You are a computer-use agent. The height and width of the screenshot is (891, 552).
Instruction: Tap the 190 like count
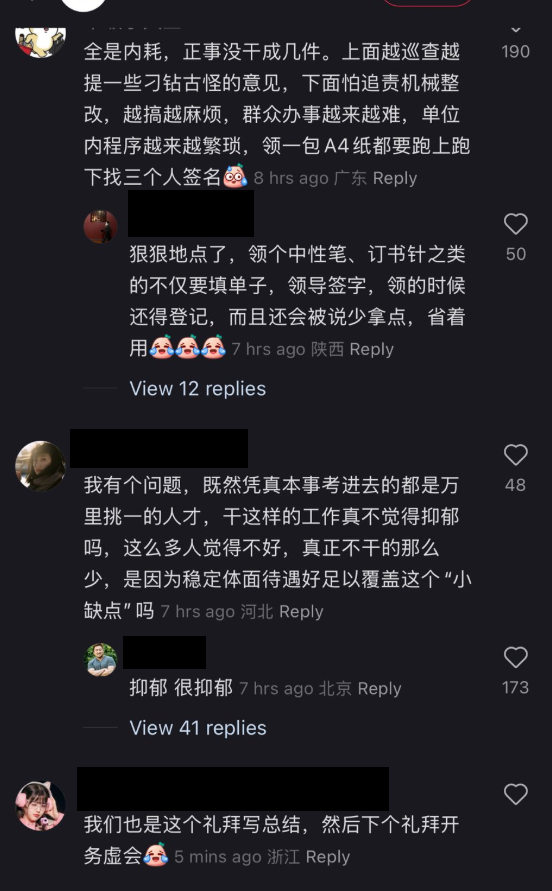(516, 52)
